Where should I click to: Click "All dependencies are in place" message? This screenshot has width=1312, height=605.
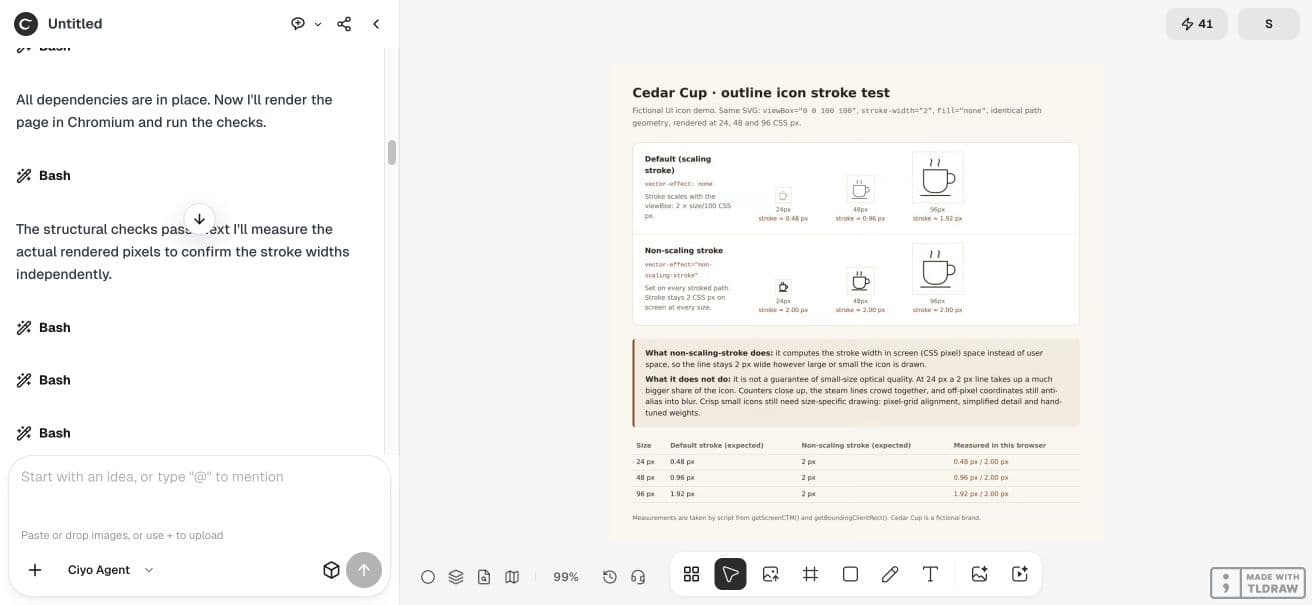174,111
